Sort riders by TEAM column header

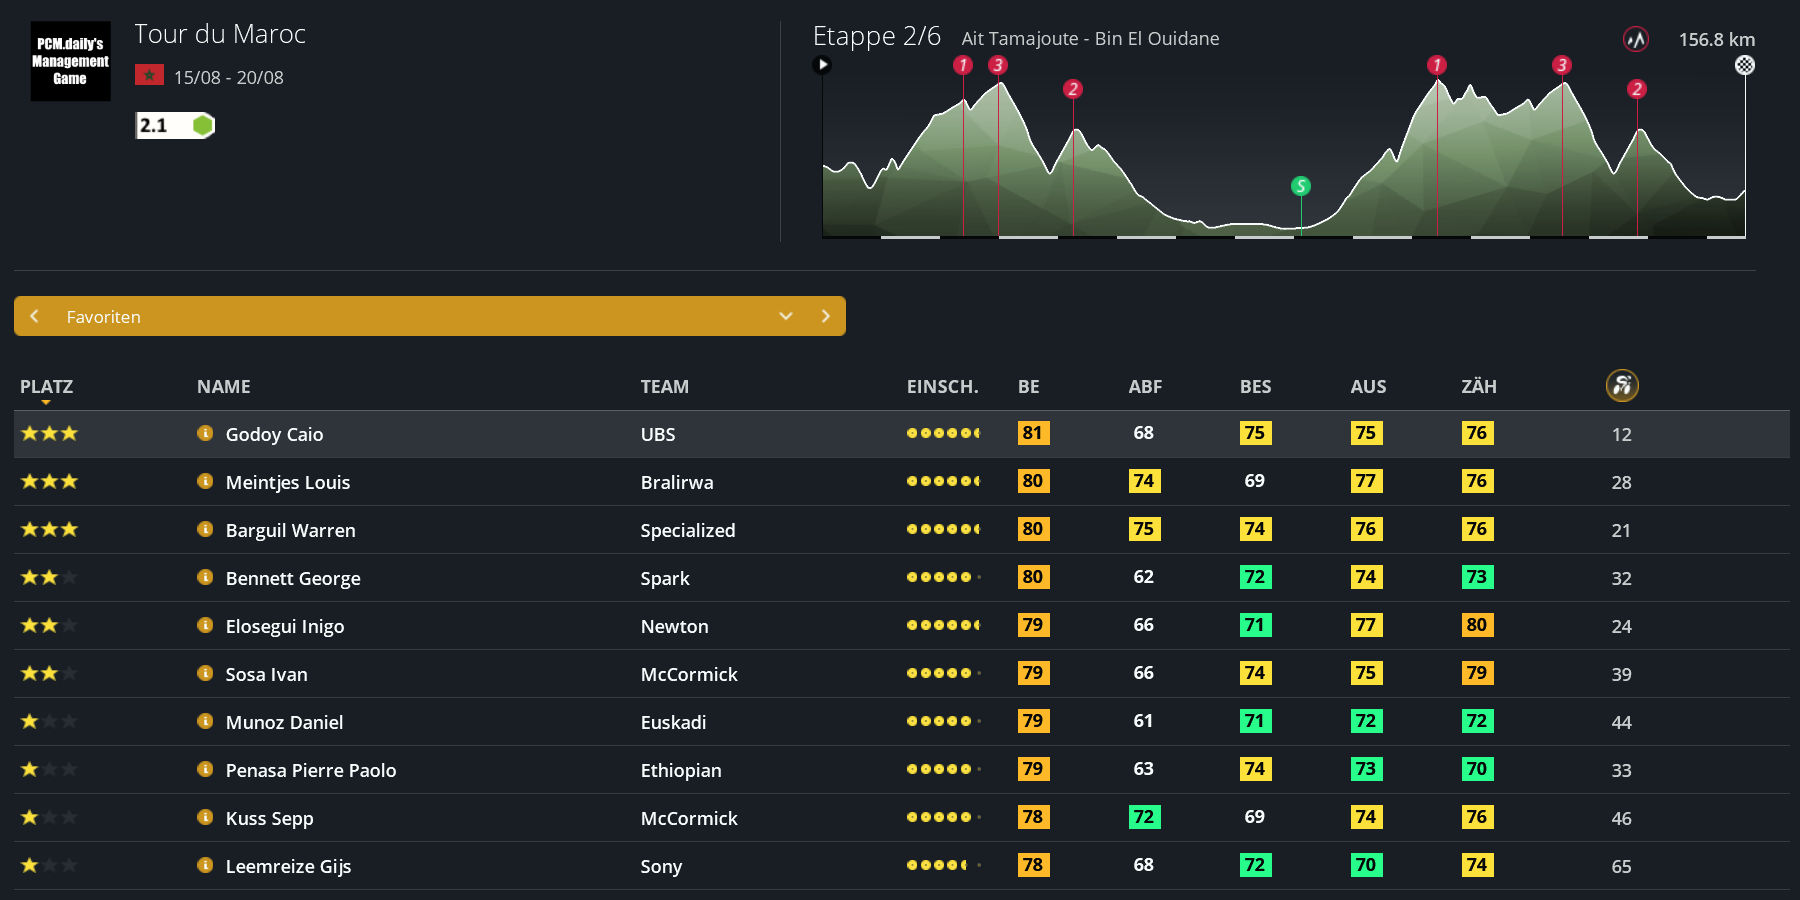coord(664,387)
